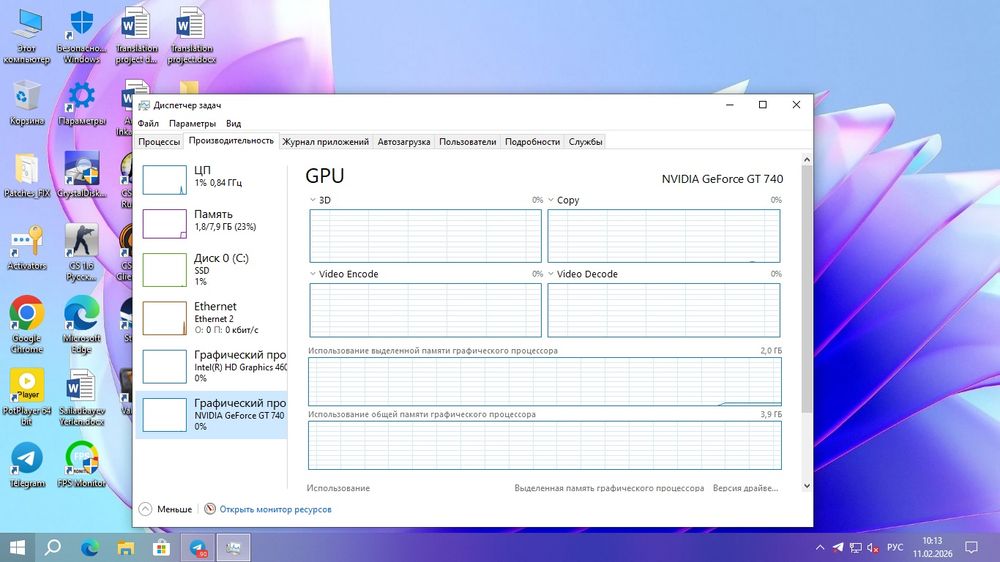
Task: Open PotPlayer 64 bit desktop icon
Action: [x=26, y=397]
